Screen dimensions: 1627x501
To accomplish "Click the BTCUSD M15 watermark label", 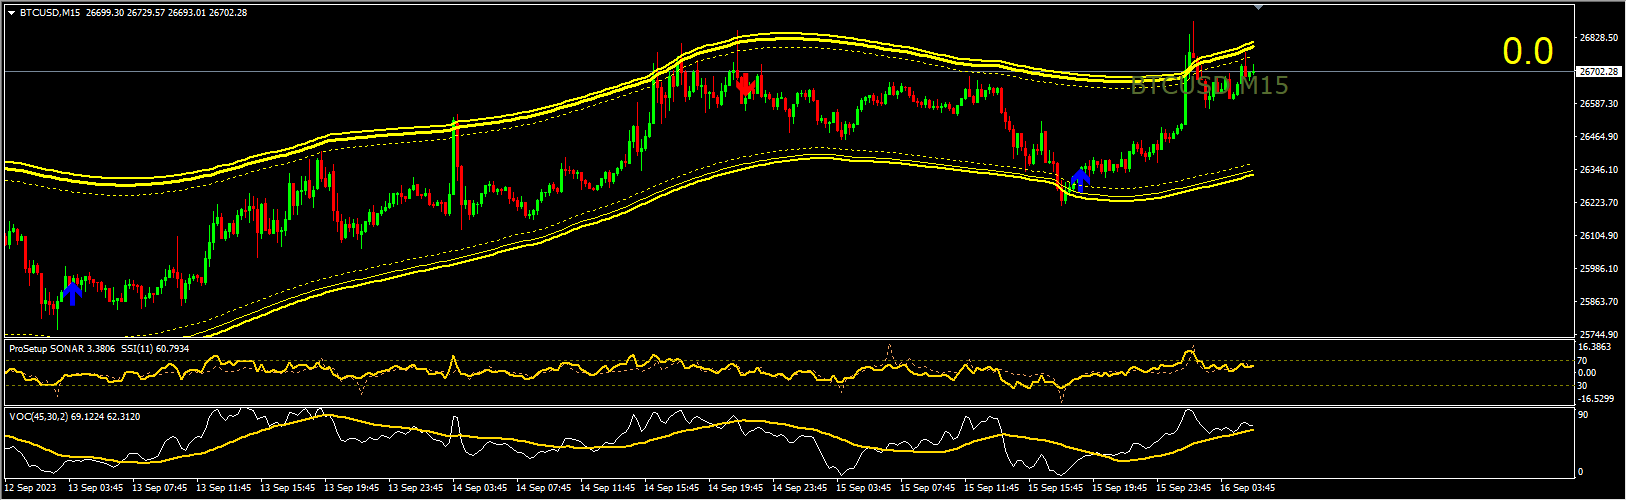I will click(x=1209, y=86).
